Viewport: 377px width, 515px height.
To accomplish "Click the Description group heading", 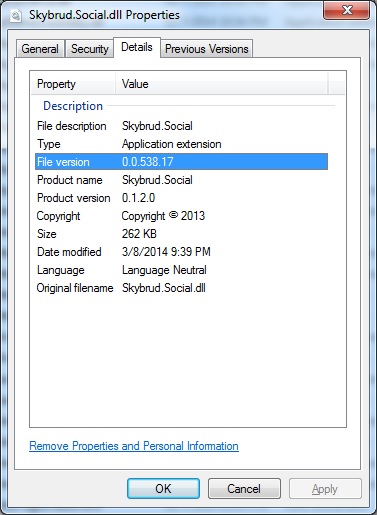I will [73, 106].
